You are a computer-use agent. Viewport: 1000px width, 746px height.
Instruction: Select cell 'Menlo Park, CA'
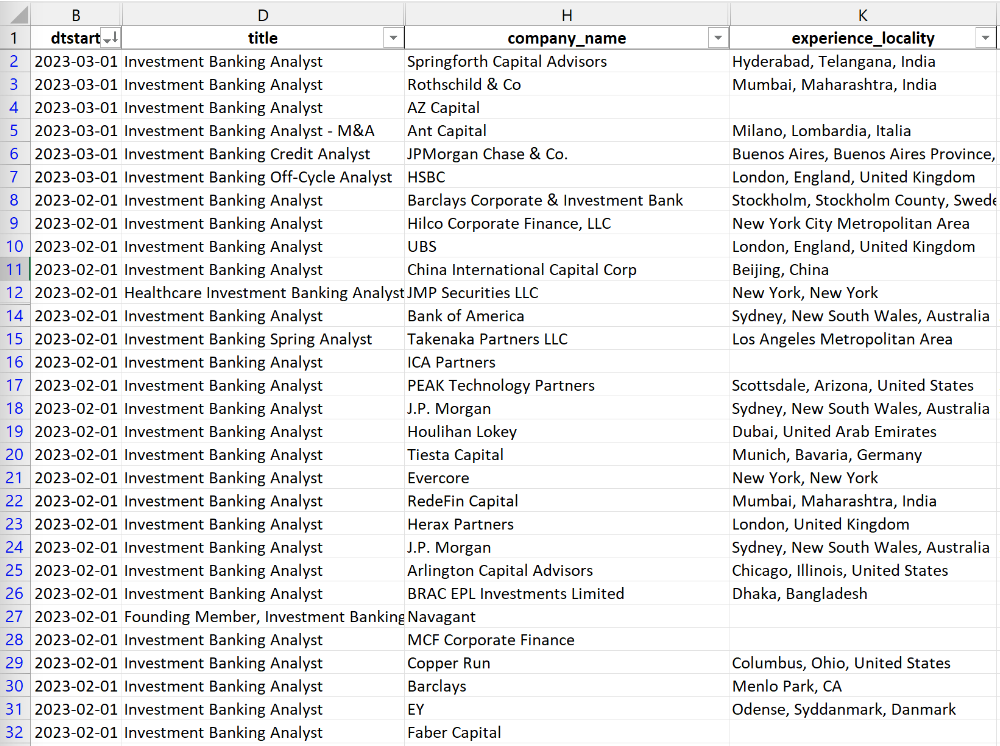pyautogui.click(x=863, y=686)
